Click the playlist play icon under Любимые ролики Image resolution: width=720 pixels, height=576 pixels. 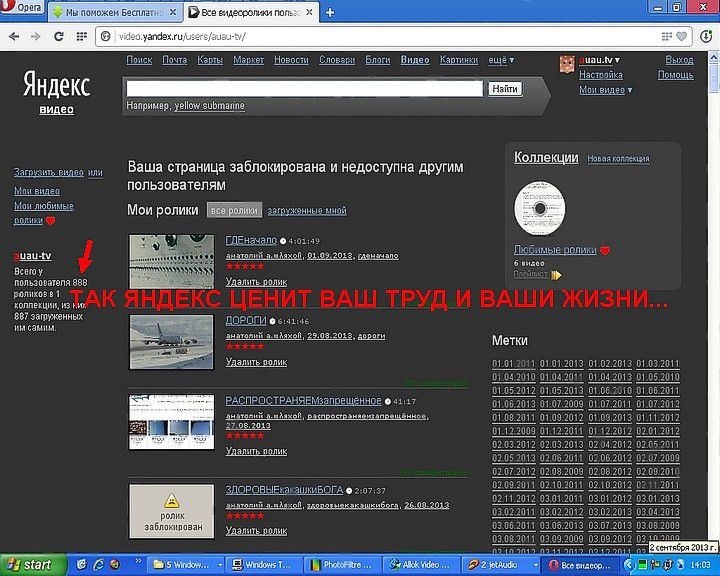pyautogui.click(x=556, y=275)
